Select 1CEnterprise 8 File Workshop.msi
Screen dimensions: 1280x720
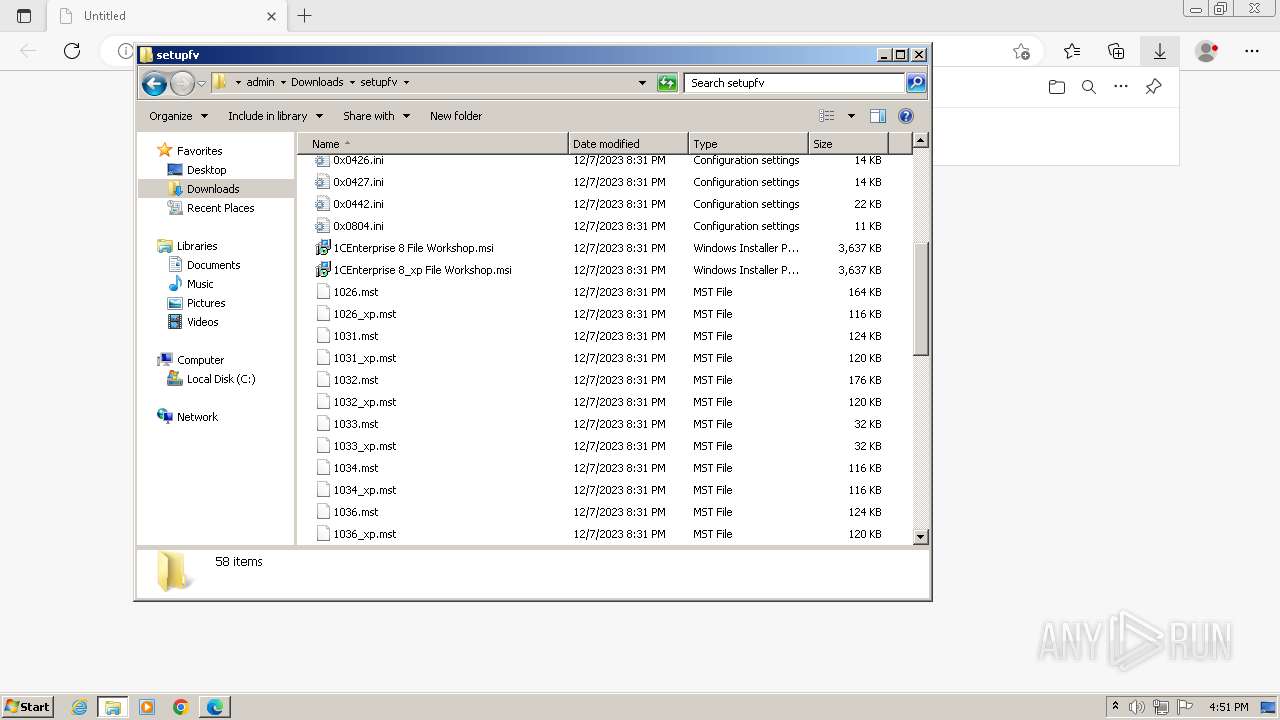[413, 248]
